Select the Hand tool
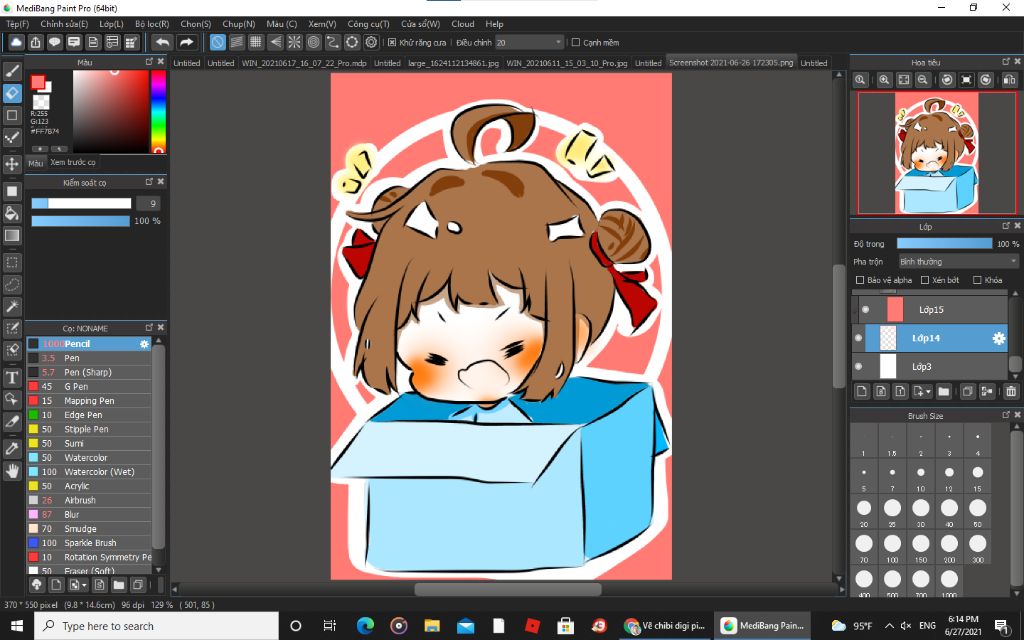Screen dimensions: 1024x640 (12, 471)
